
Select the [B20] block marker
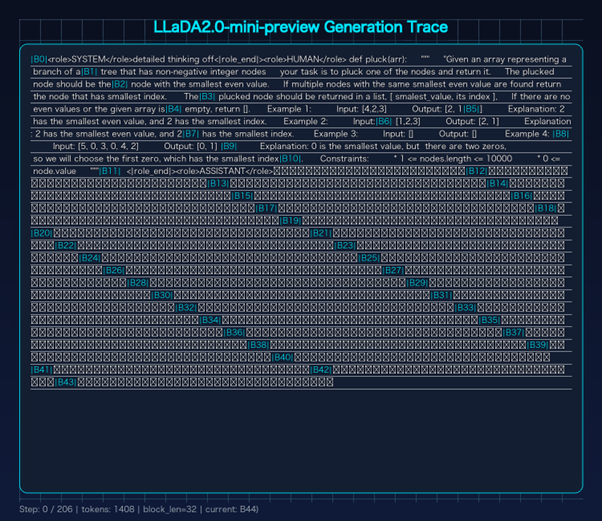pyautogui.click(x=42, y=233)
